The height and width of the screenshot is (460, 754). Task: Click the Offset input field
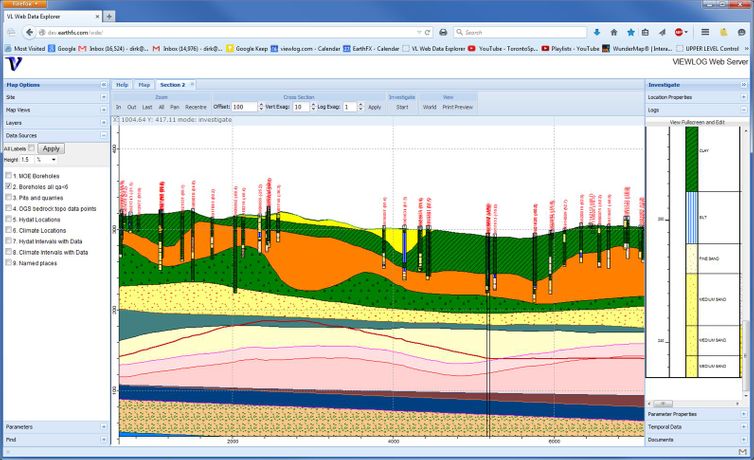(243, 106)
